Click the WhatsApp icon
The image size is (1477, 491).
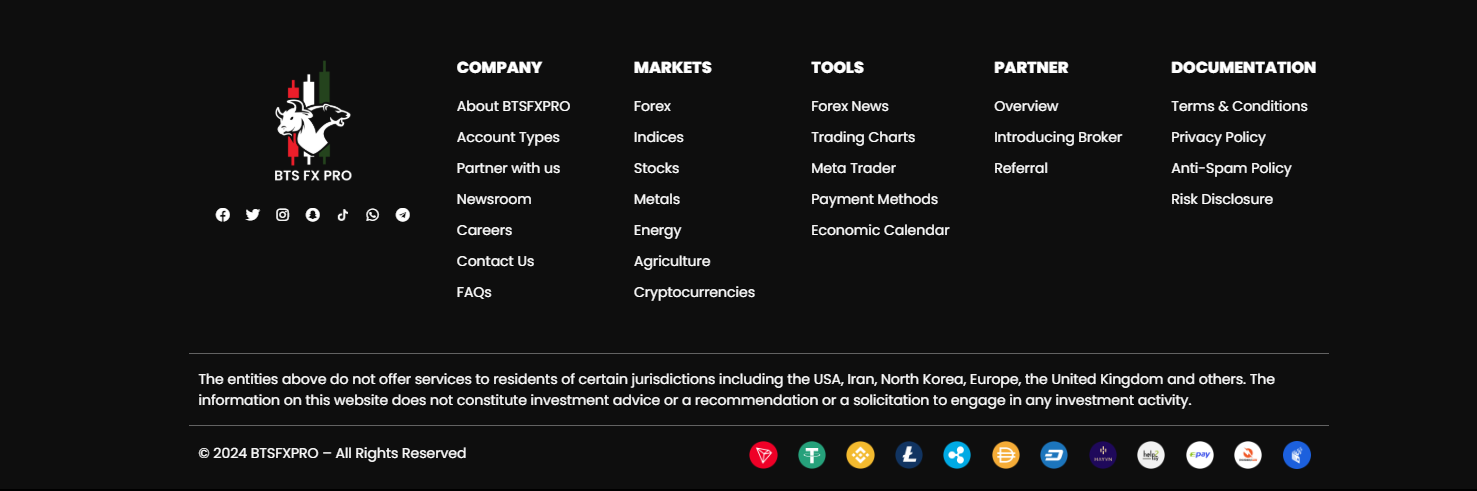[x=373, y=215]
